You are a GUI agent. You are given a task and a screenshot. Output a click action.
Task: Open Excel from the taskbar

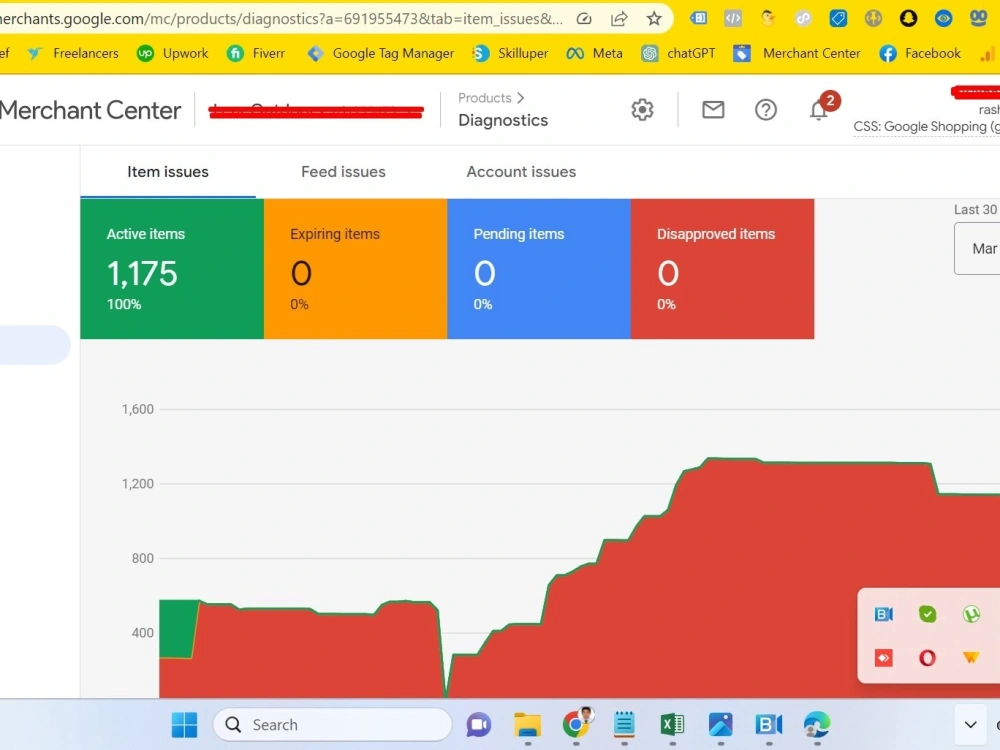pyautogui.click(x=672, y=724)
